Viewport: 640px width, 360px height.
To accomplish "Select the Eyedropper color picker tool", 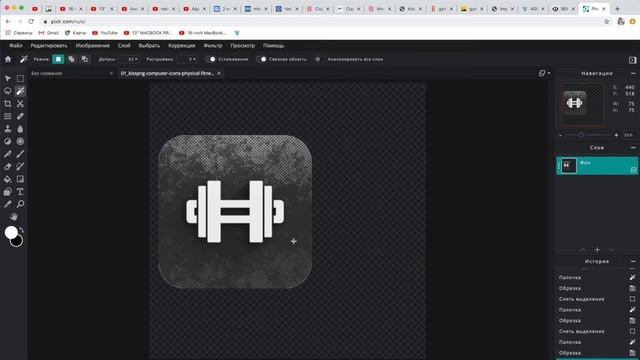I will click(x=8, y=204).
